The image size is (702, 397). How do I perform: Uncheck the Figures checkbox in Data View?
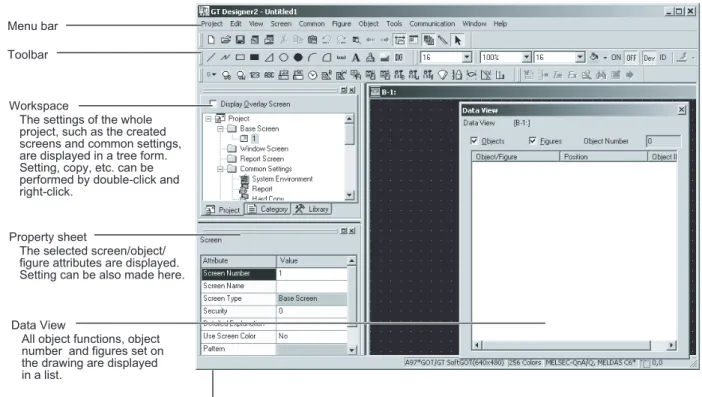(532, 141)
